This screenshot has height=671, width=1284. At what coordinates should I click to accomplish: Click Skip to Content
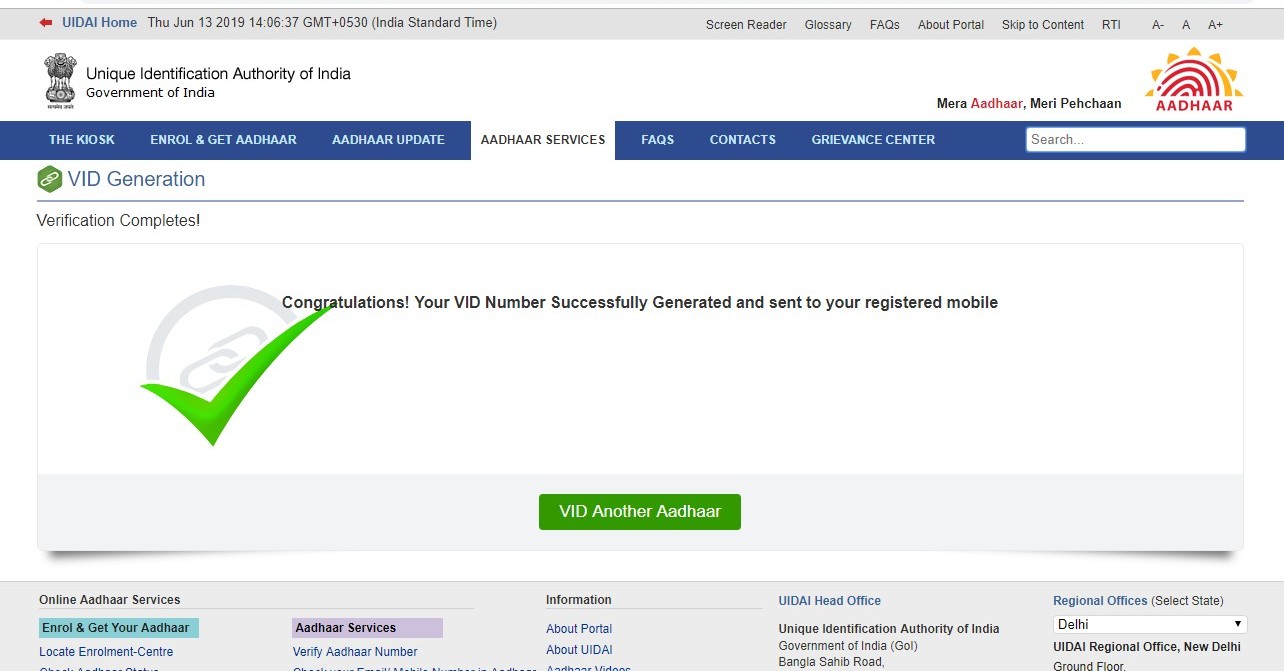tap(1043, 25)
